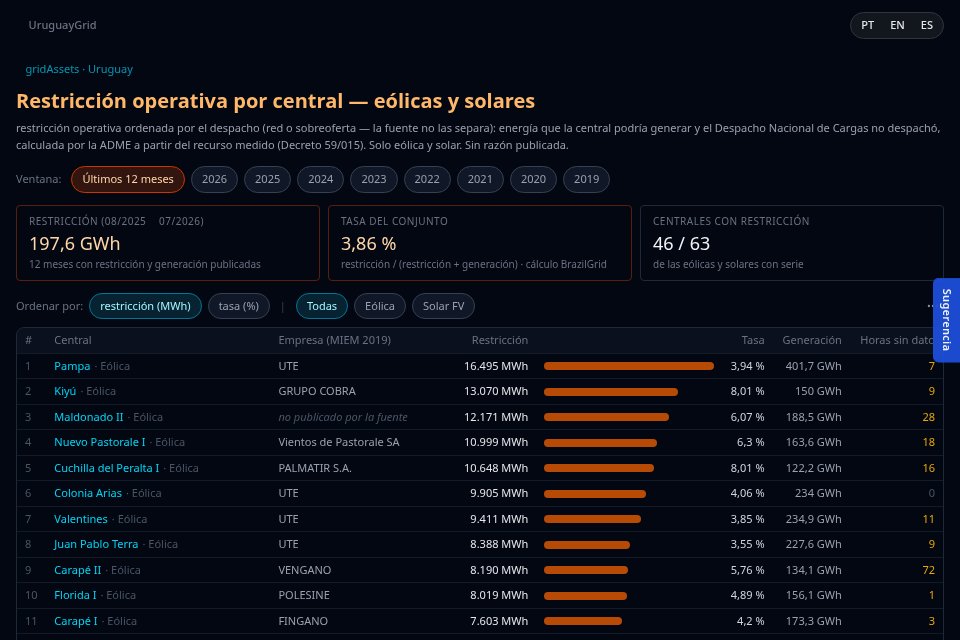Viewport: 960px width, 640px height.
Task: Click the FINGANO company cell
Action: pyautogui.click(x=303, y=620)
